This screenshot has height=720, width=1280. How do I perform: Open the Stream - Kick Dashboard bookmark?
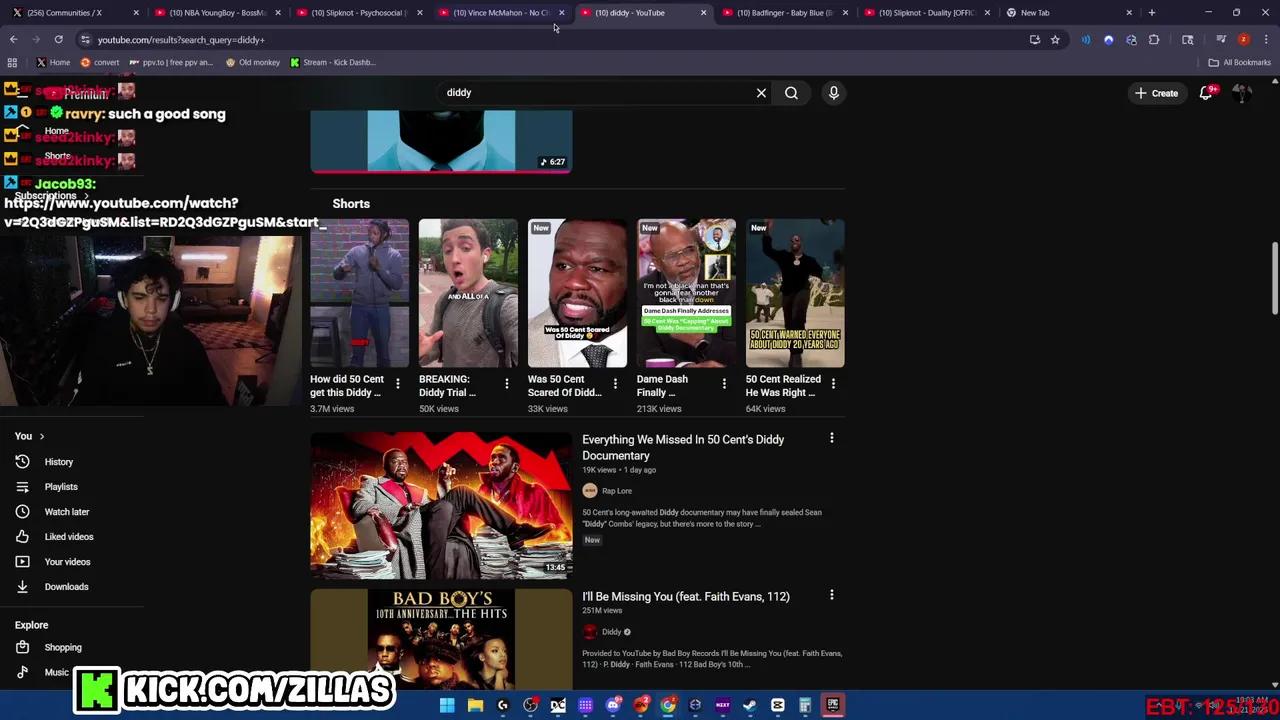point(333,62)
